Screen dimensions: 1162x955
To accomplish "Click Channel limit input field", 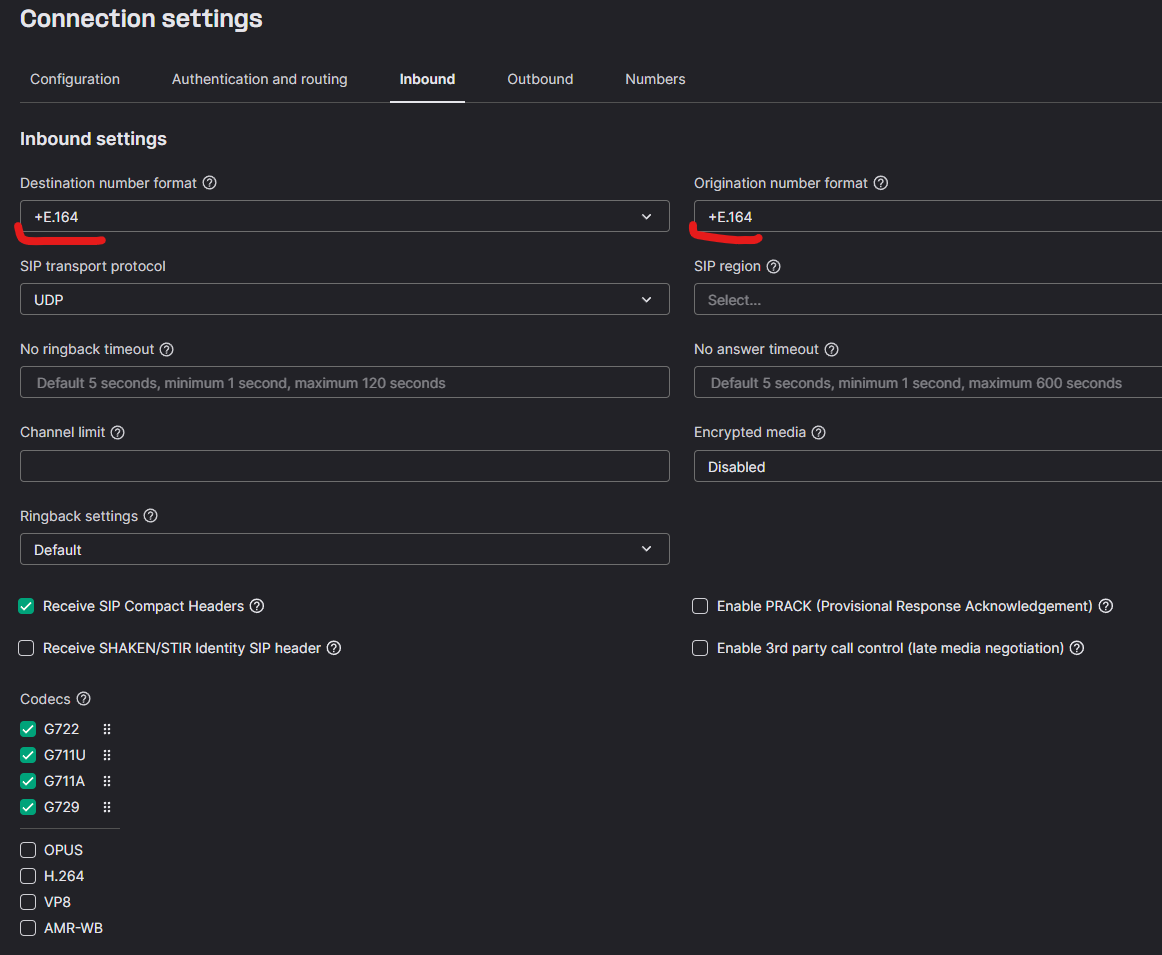I will coord(345,466).
